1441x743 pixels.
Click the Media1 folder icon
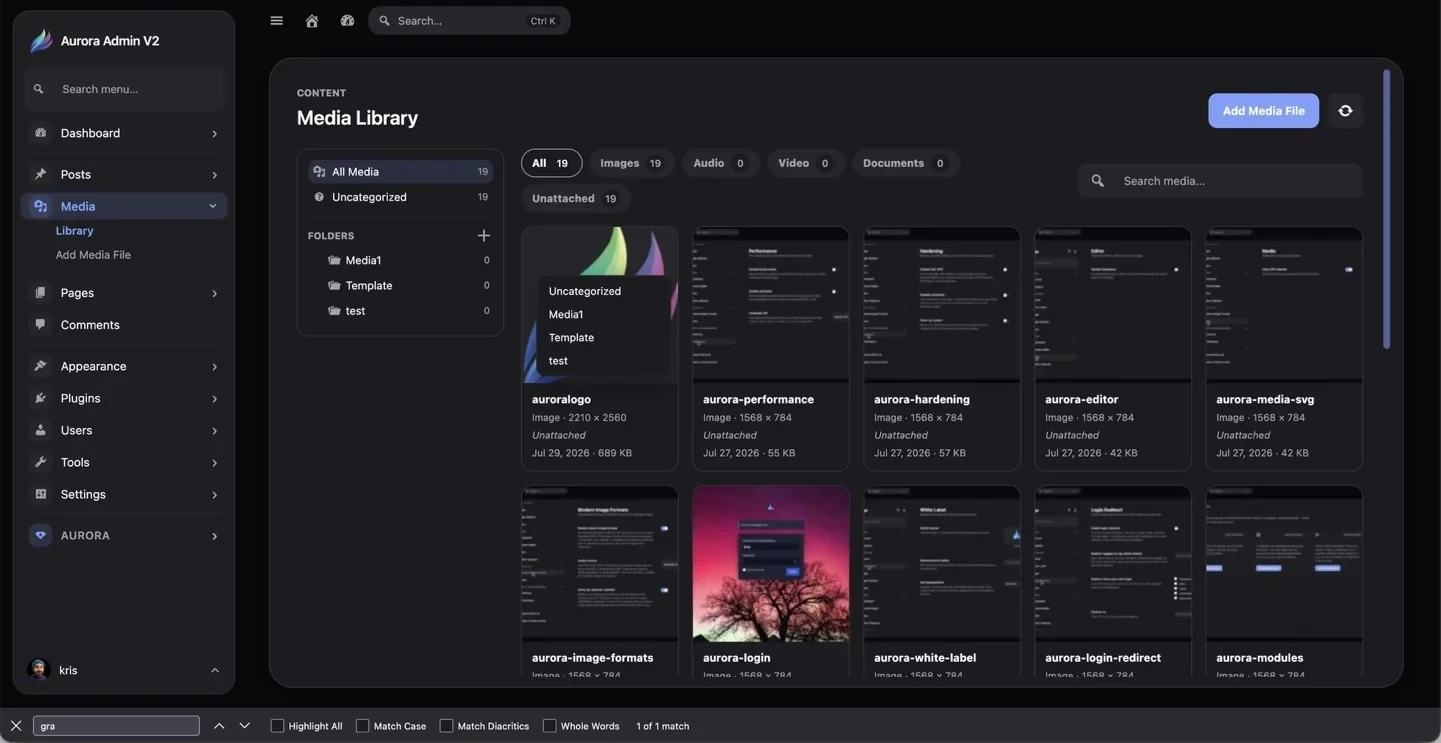click(x=334, y=260)
